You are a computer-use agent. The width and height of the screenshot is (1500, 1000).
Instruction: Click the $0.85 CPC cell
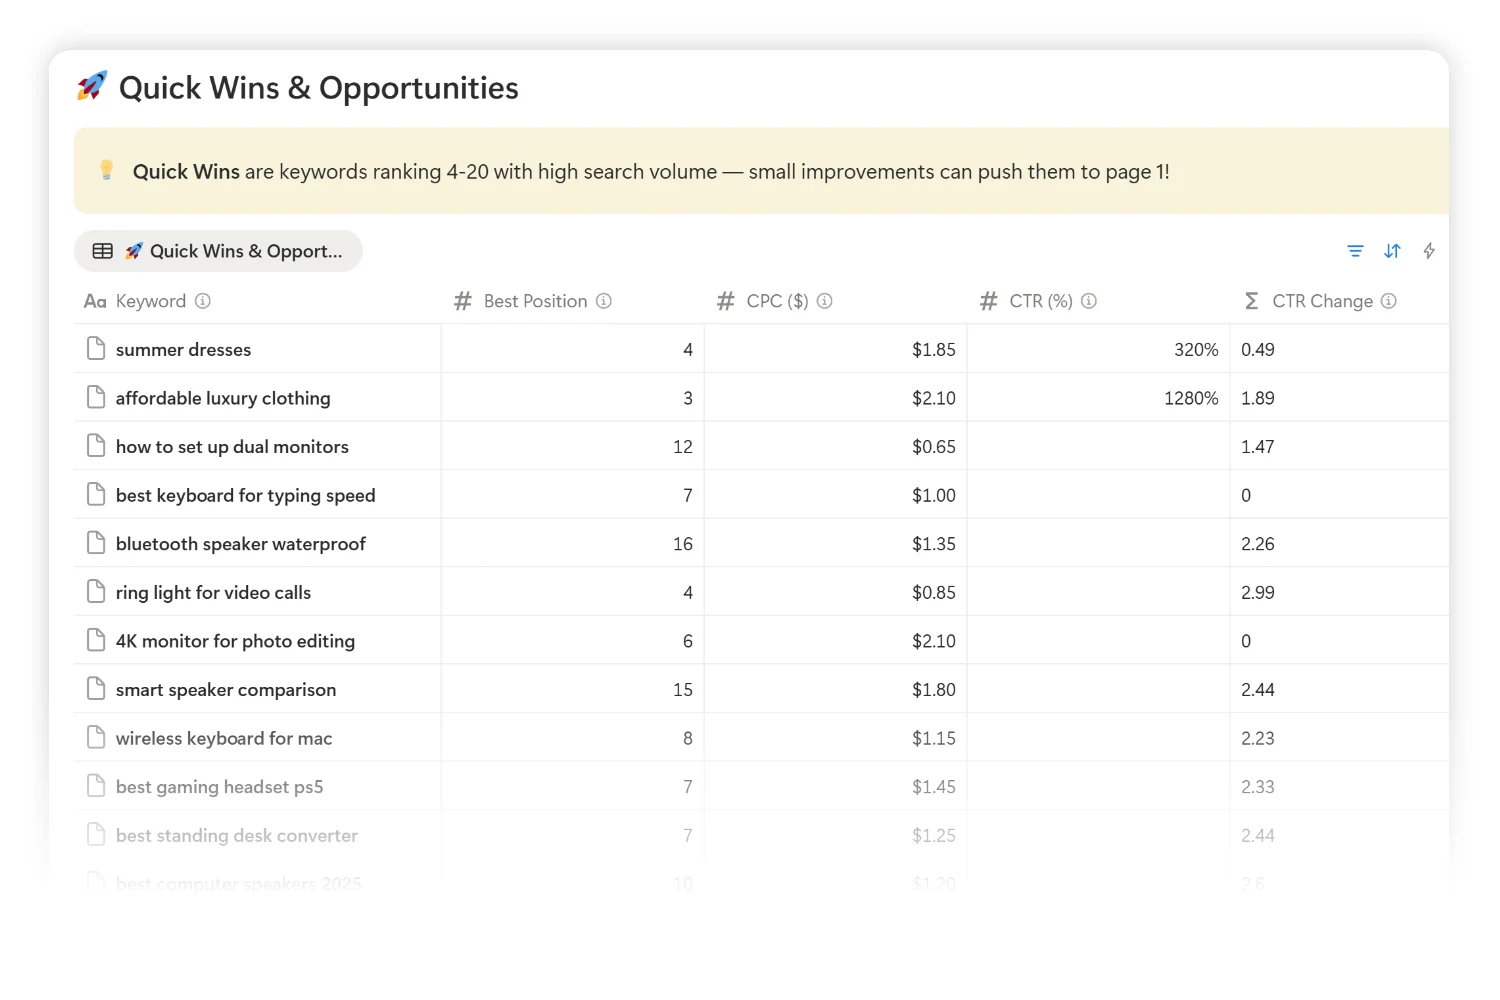point(836,592)
